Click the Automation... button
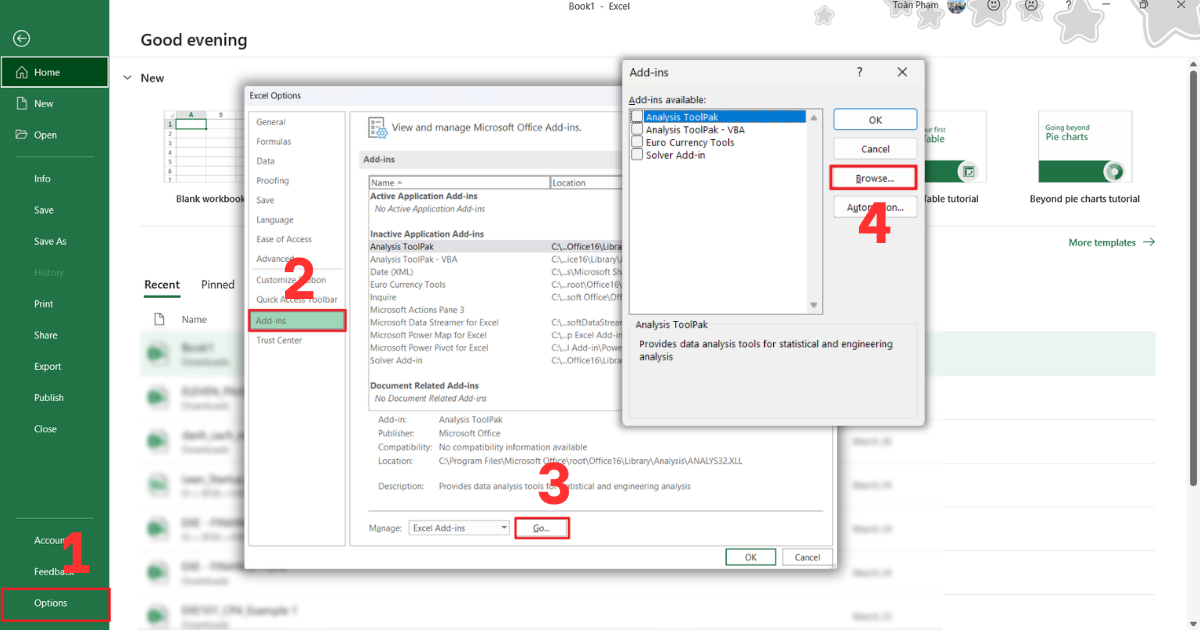The height and width of the screenshot is (630, 1200). (x=875, y=207)
